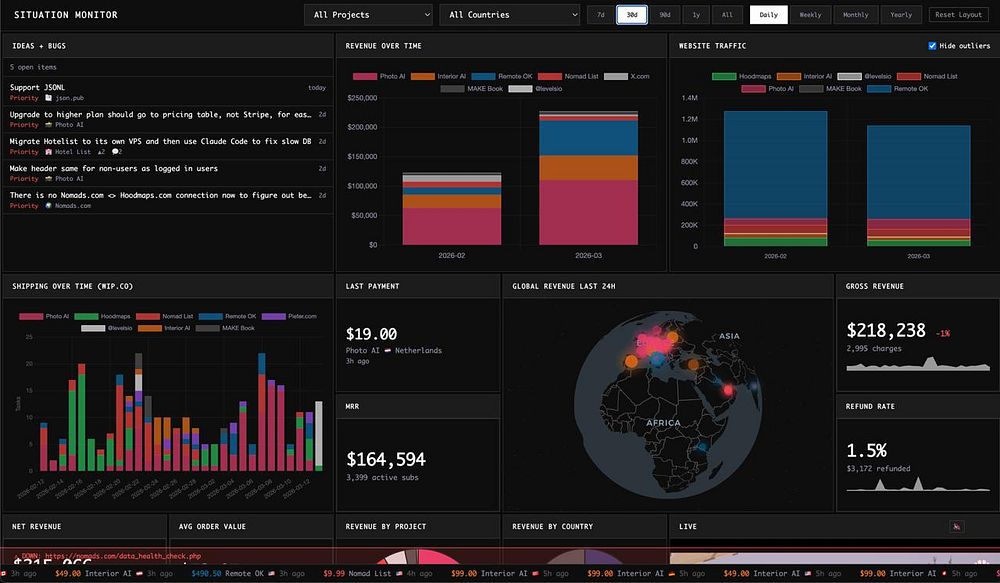The width and height of the screenshot is (1000, 583).
Task: Uncheck the Hide outliers checkbox
Action: point(932,46)
